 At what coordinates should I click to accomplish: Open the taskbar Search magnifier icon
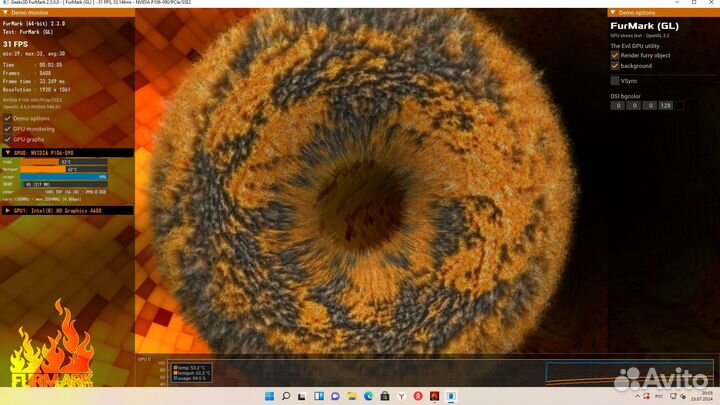286,396
